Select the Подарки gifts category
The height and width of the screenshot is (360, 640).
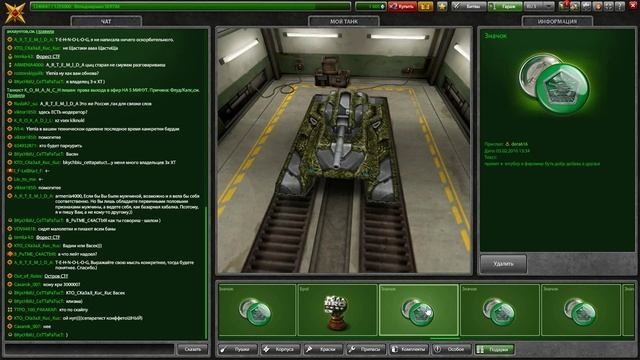click(494, 349)
